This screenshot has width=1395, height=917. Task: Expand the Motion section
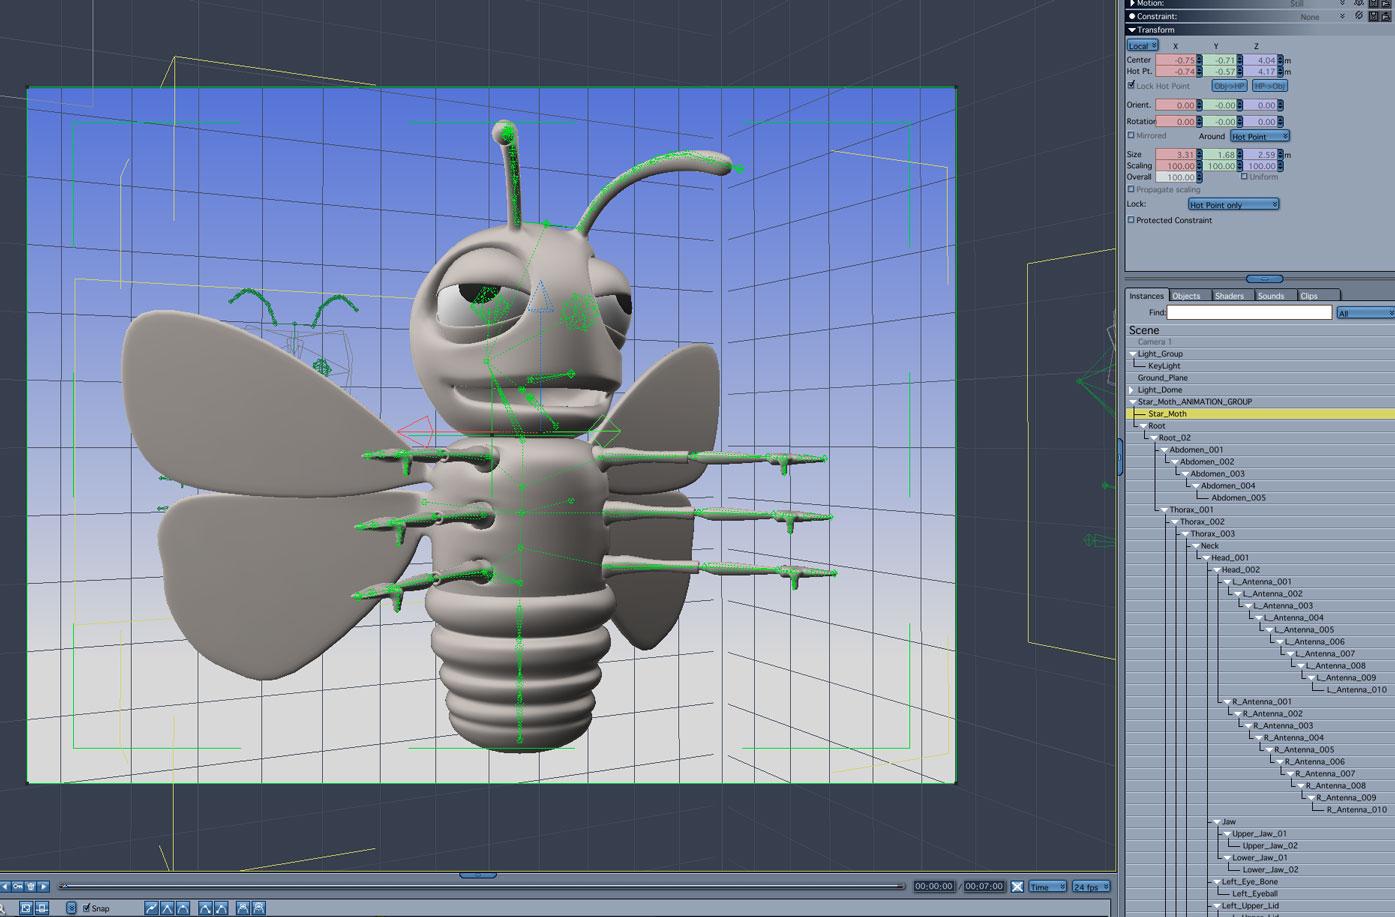pos(1131,4)
